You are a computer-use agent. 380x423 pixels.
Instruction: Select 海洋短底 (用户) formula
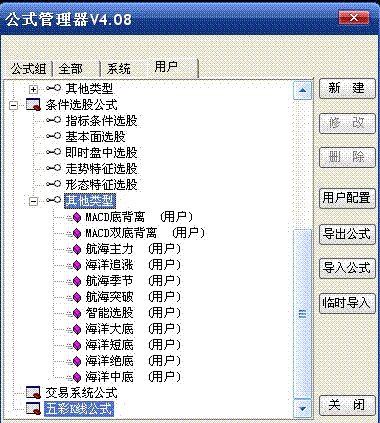[x=133, y=345]
